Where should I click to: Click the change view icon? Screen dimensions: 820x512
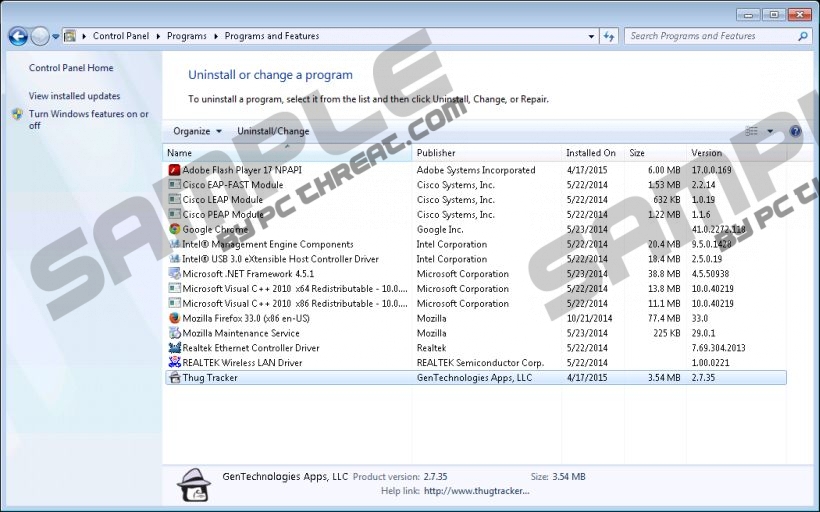click(x=752, y=131)
